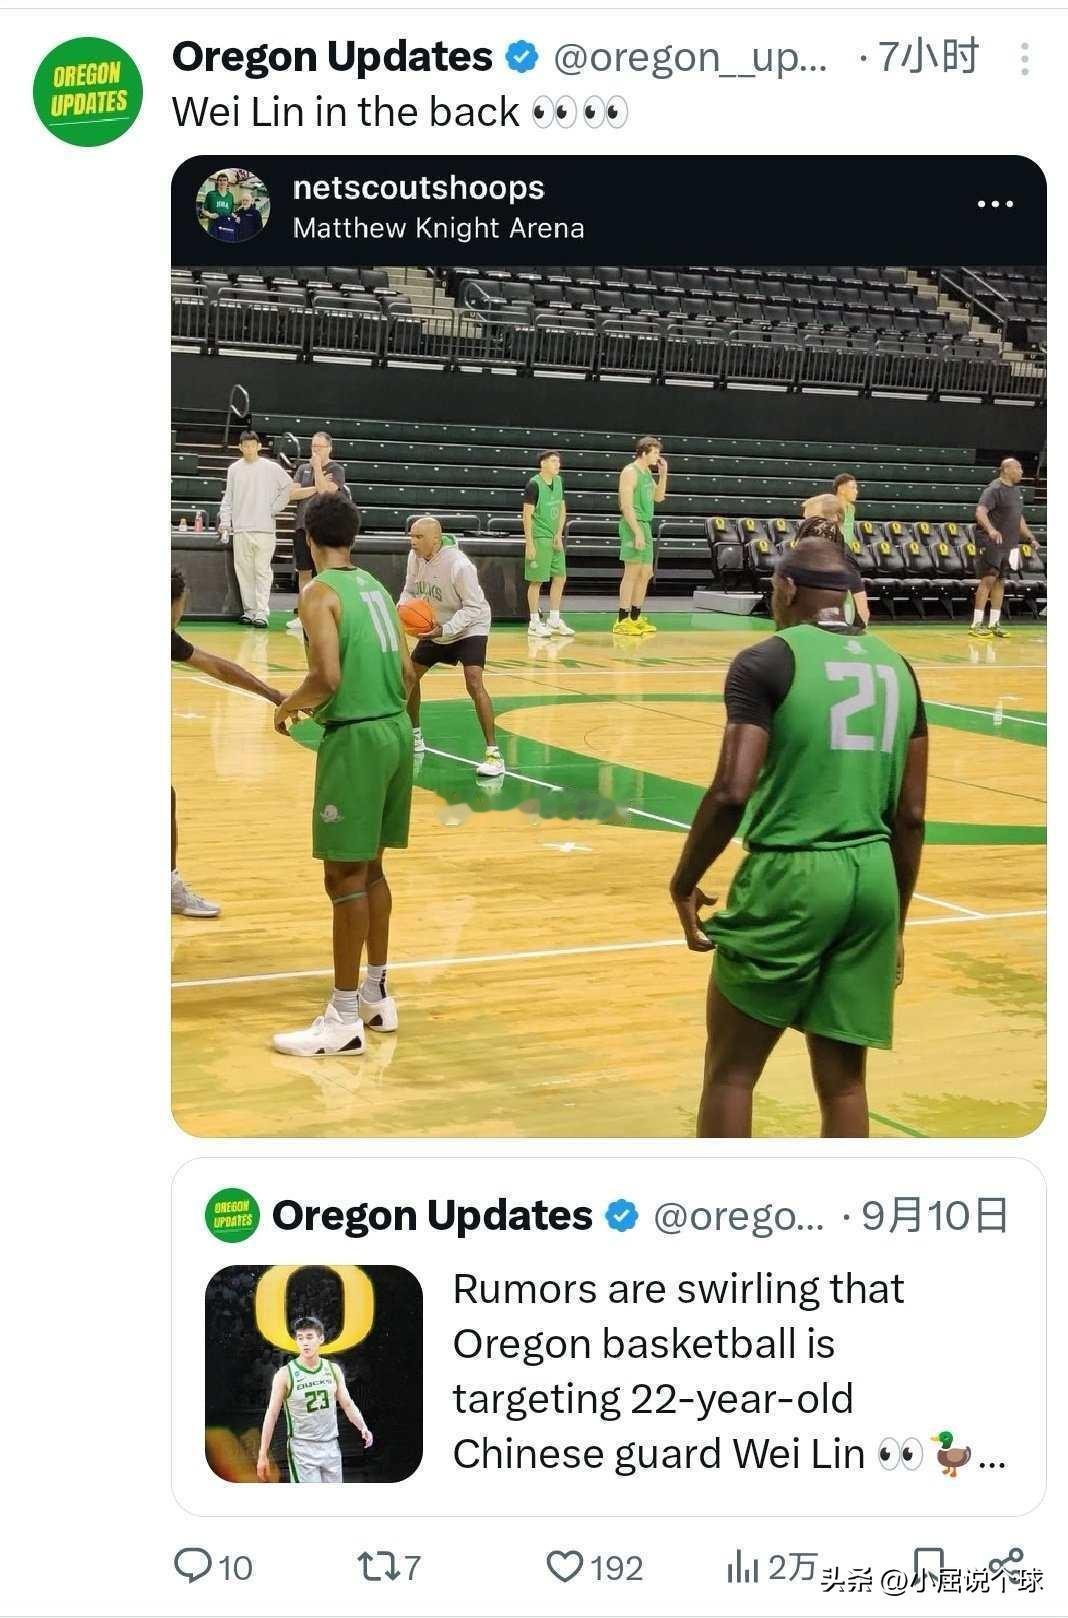This screenshot has height=1618, width=1068.
Task: Share the tweet via share icon
Action: pos(1006,1566)
